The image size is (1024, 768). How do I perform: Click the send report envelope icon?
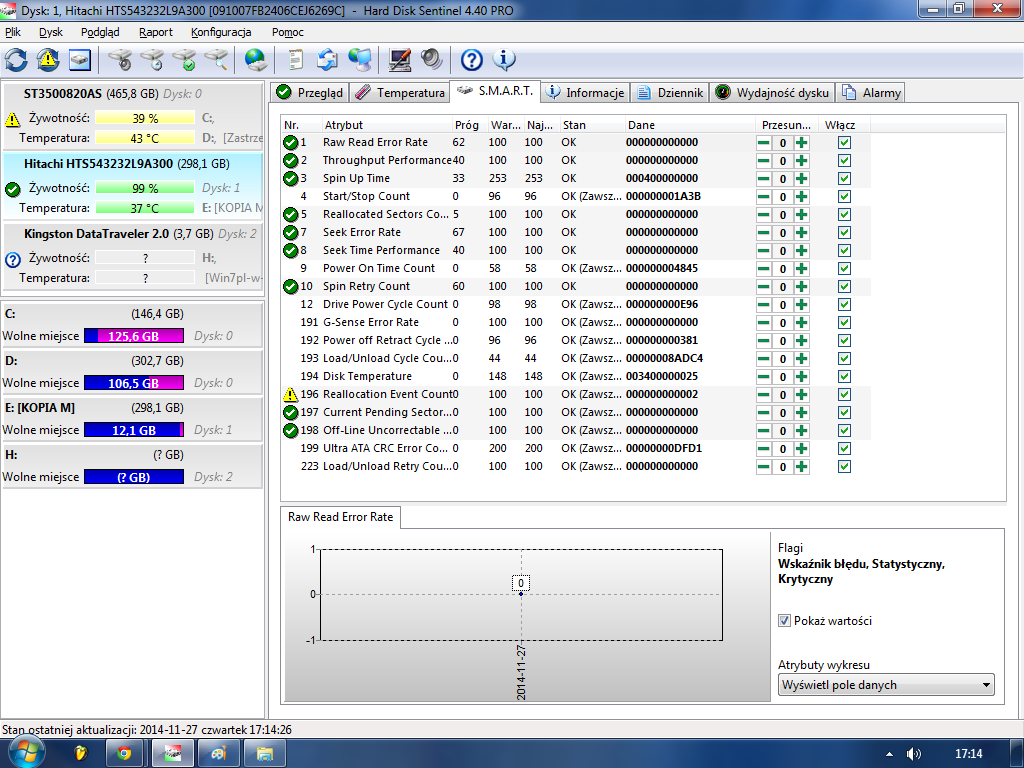(x=327, y=60)
